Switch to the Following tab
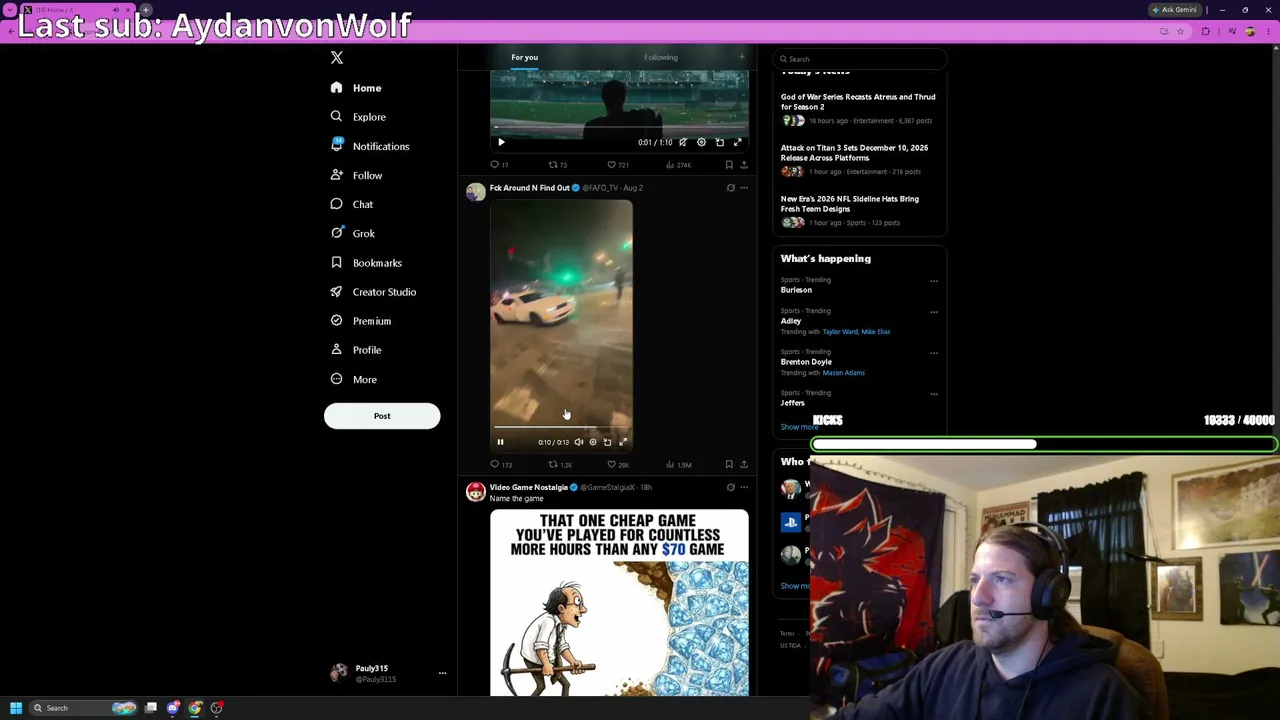The width and height of the screenshot is (1280, 720). pyautogui.click(x=661, y=57)
